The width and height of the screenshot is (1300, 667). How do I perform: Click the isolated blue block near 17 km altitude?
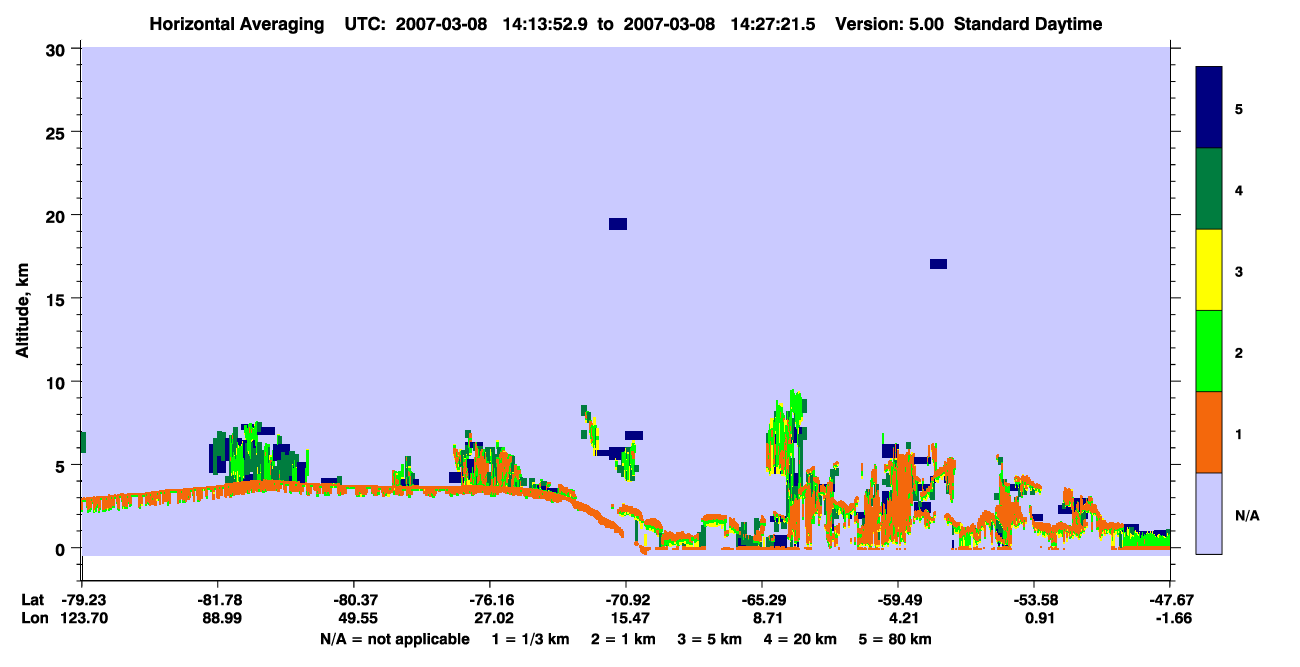(938, 264)
